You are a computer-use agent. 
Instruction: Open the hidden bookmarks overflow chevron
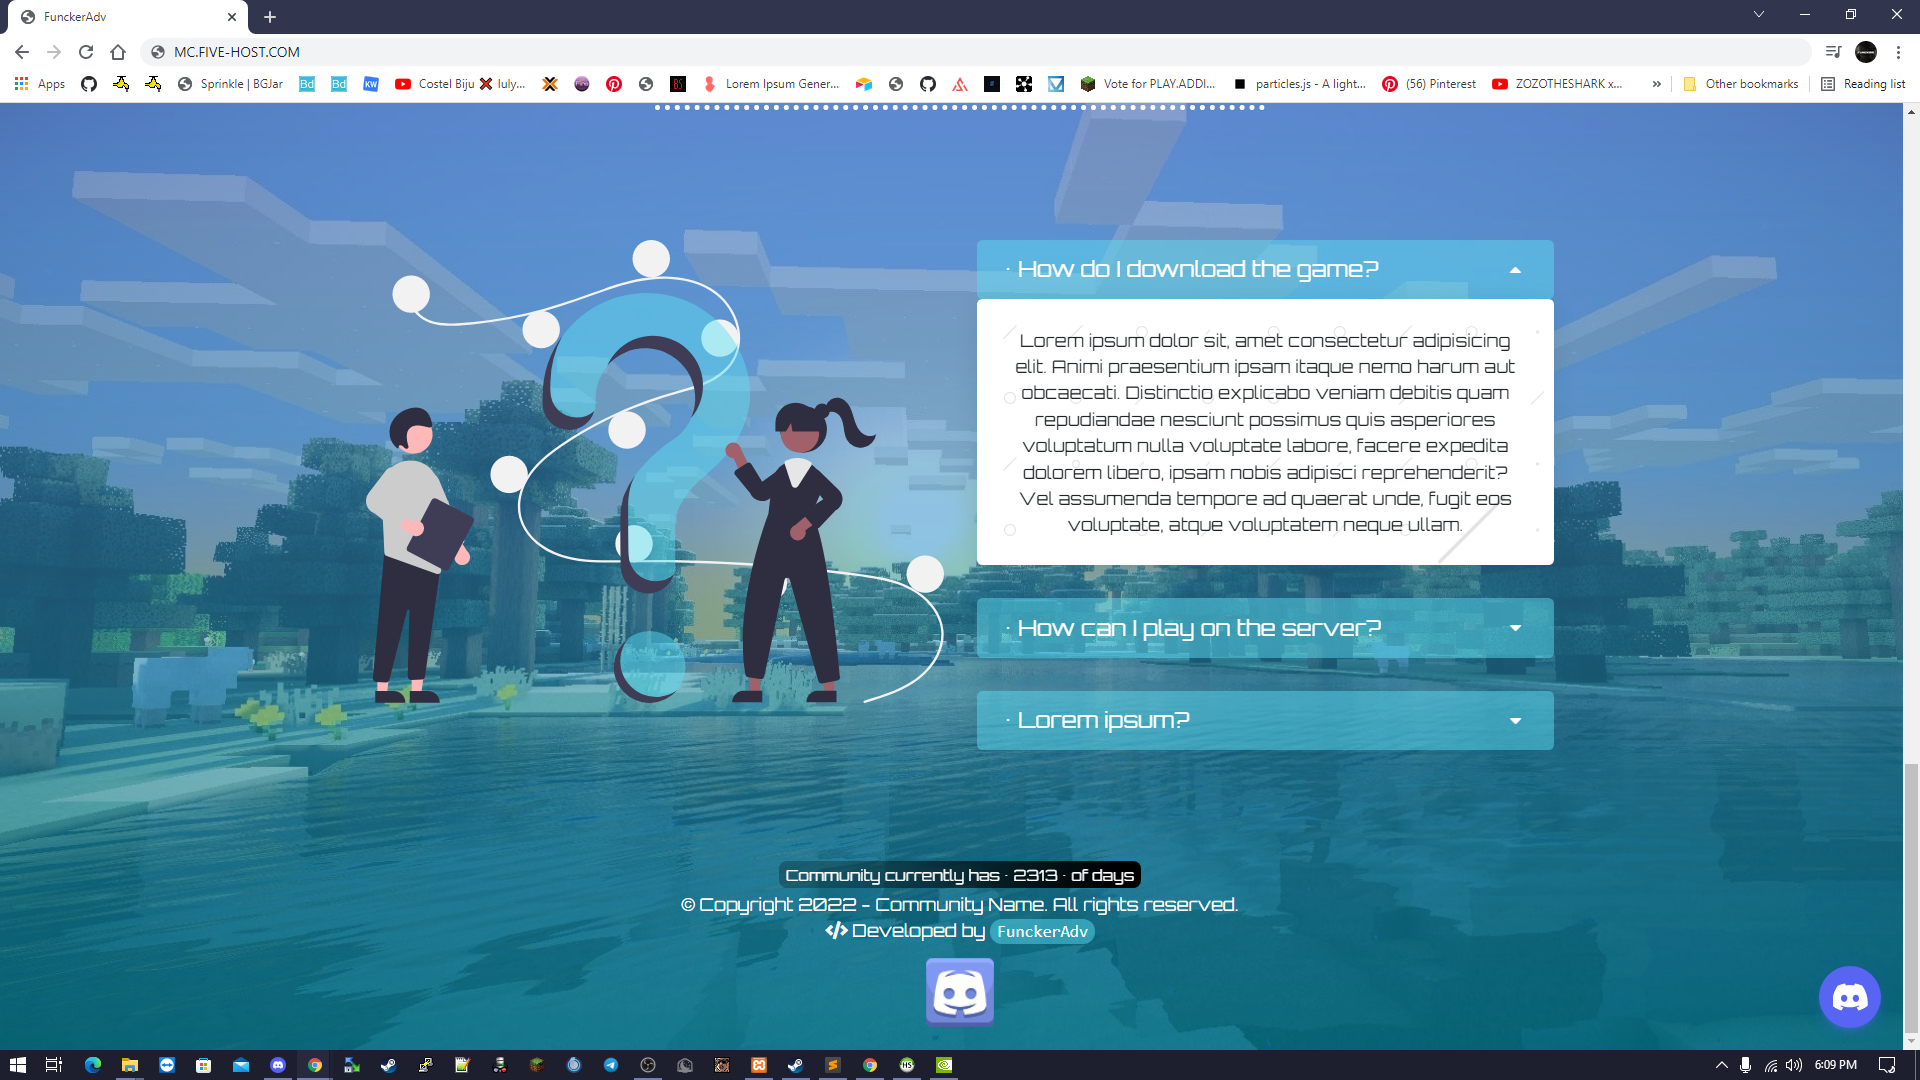(1657, 84)
